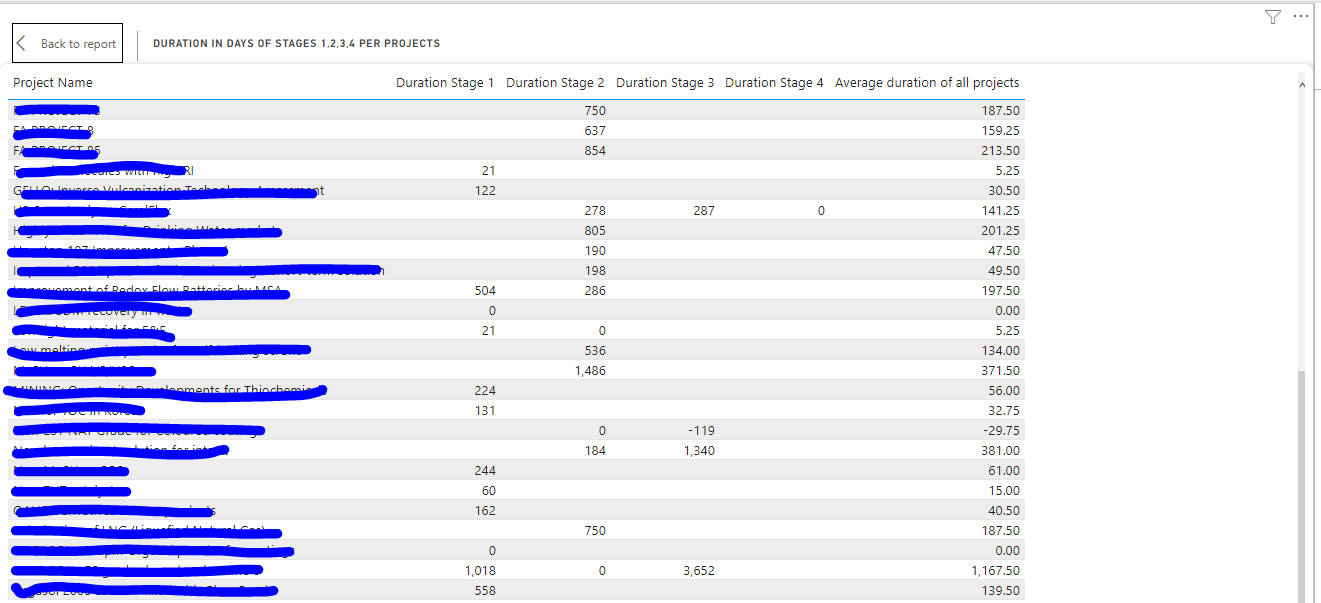This screenshot has width=1321, height=603.
Task: Select the Stage 1 cell showing 162
Action: click(x=485, y=511)
